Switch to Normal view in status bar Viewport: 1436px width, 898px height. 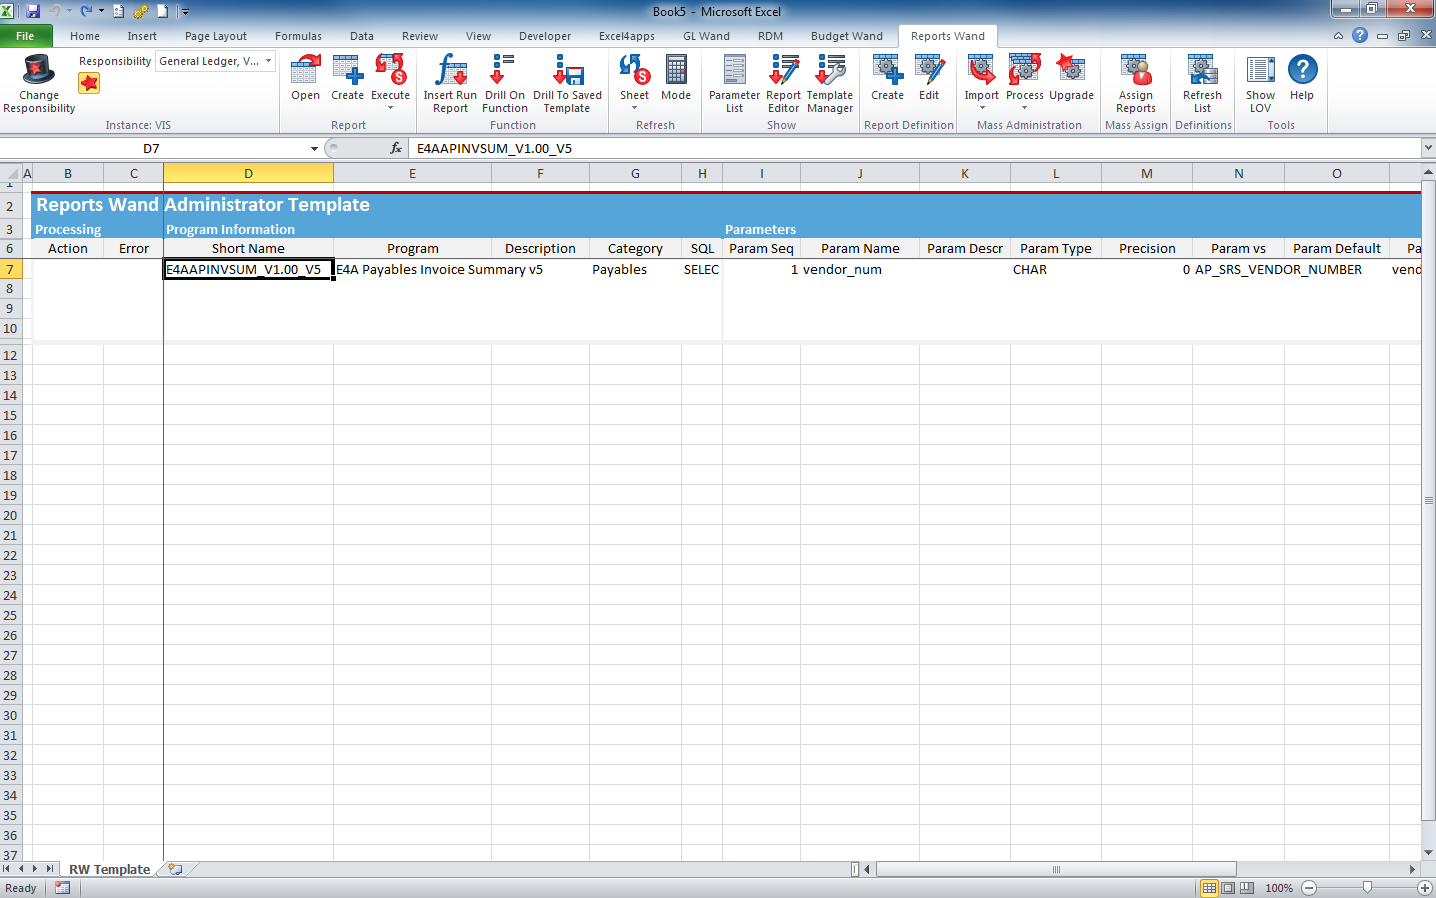1209,888
